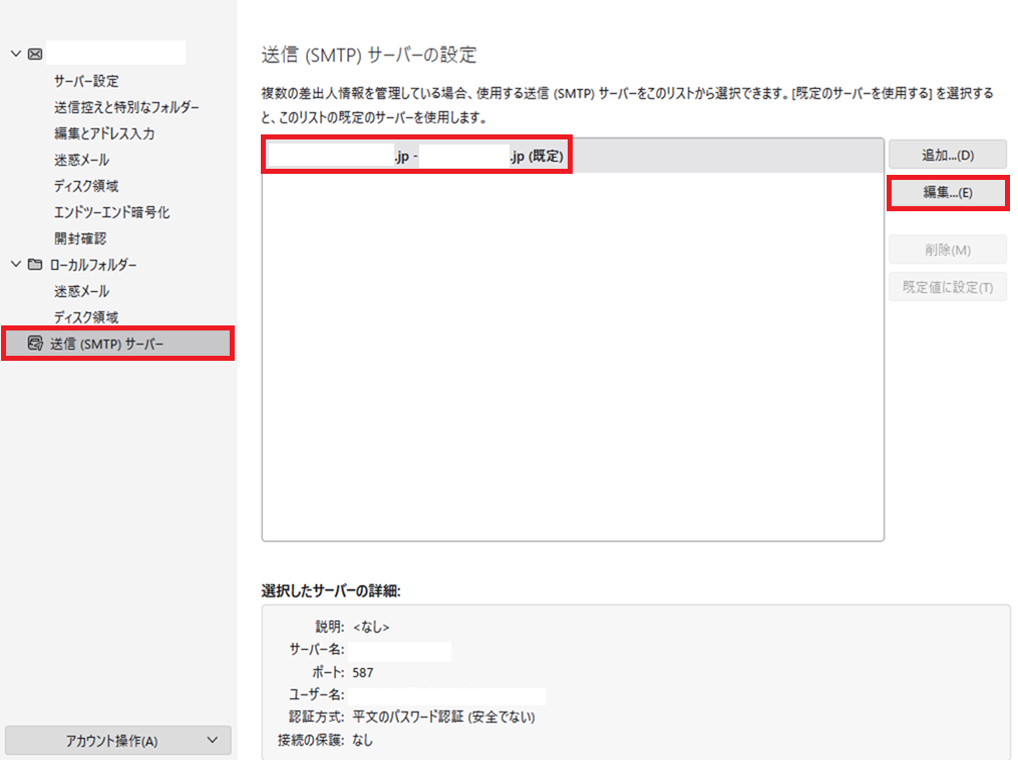Select the default (既定) SMTP server entry

coord(416,157)
